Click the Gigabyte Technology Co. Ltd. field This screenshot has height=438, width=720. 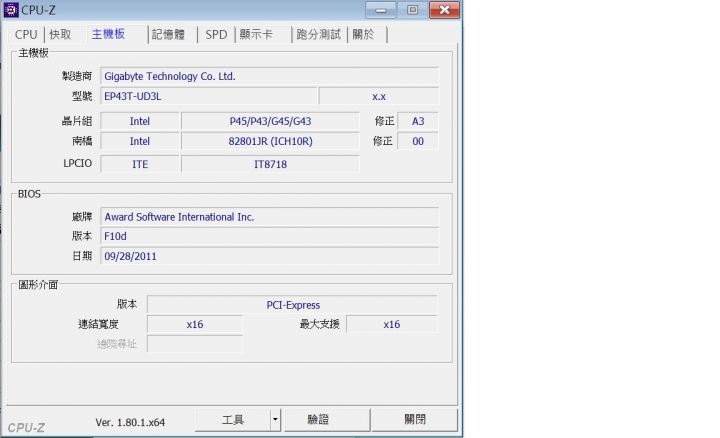click(x=270, y=76)
